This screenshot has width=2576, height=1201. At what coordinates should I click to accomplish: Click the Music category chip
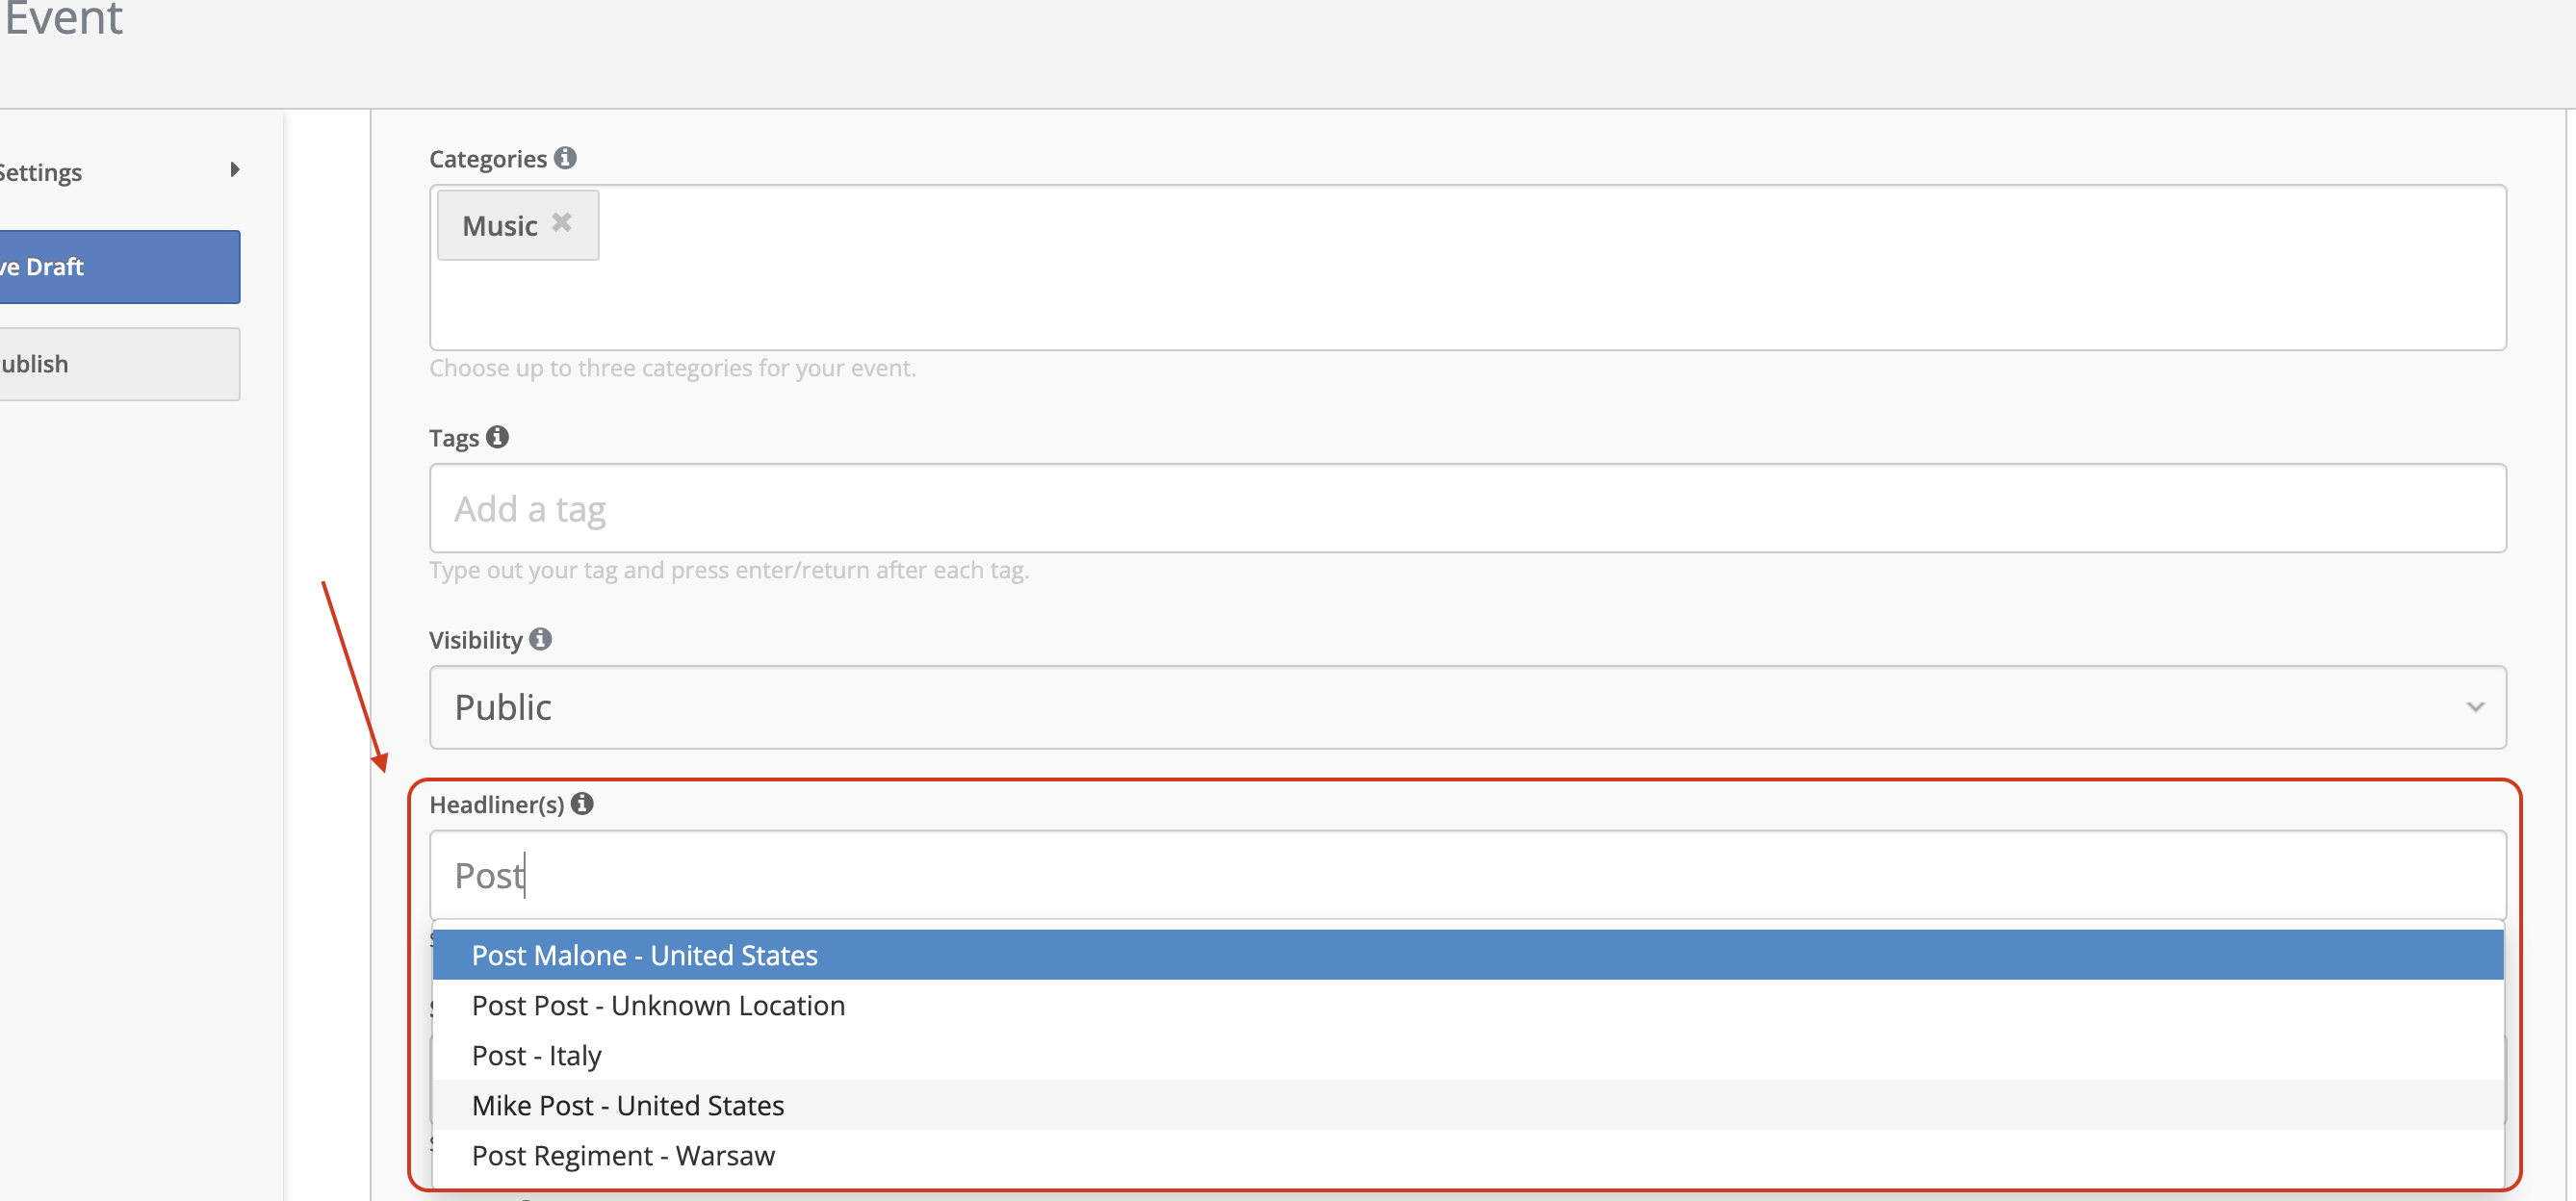(x=518, y=225)
